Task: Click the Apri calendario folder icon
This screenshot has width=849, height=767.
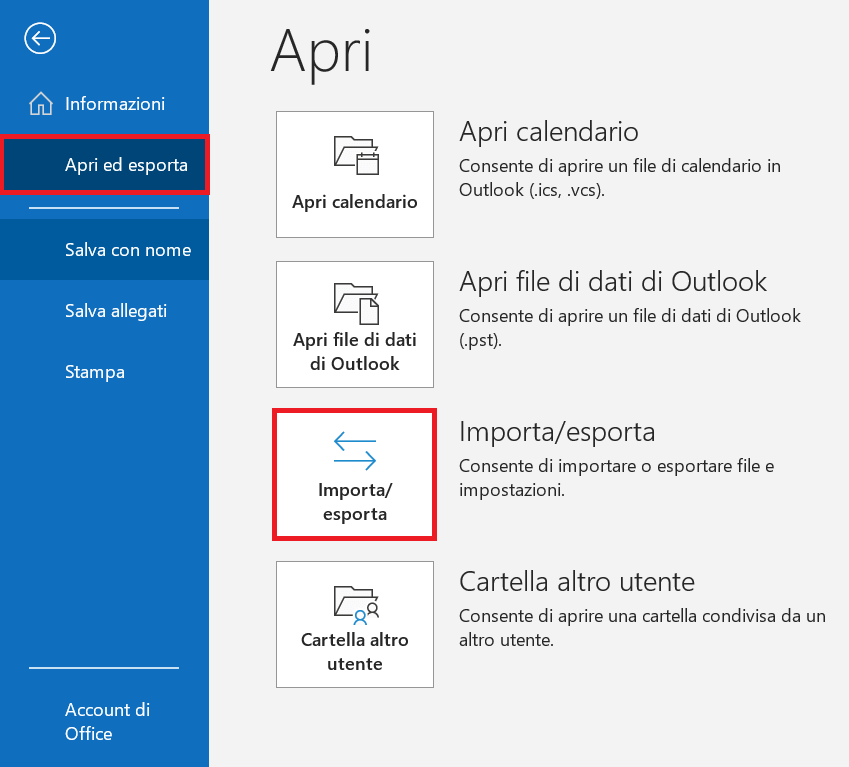Action: [356, 155]
